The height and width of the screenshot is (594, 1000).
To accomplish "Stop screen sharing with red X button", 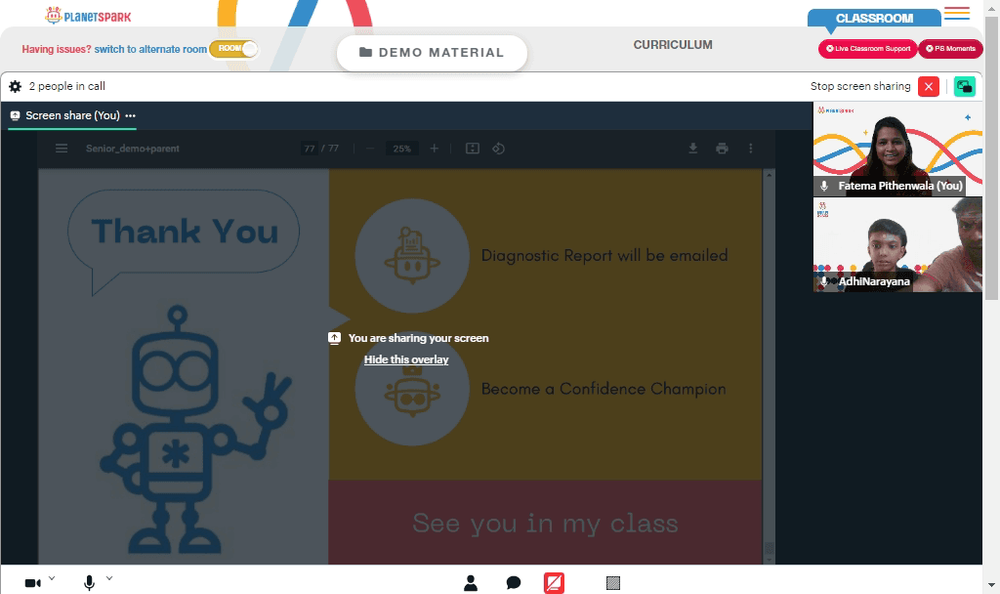I will (x=928, y=86).
